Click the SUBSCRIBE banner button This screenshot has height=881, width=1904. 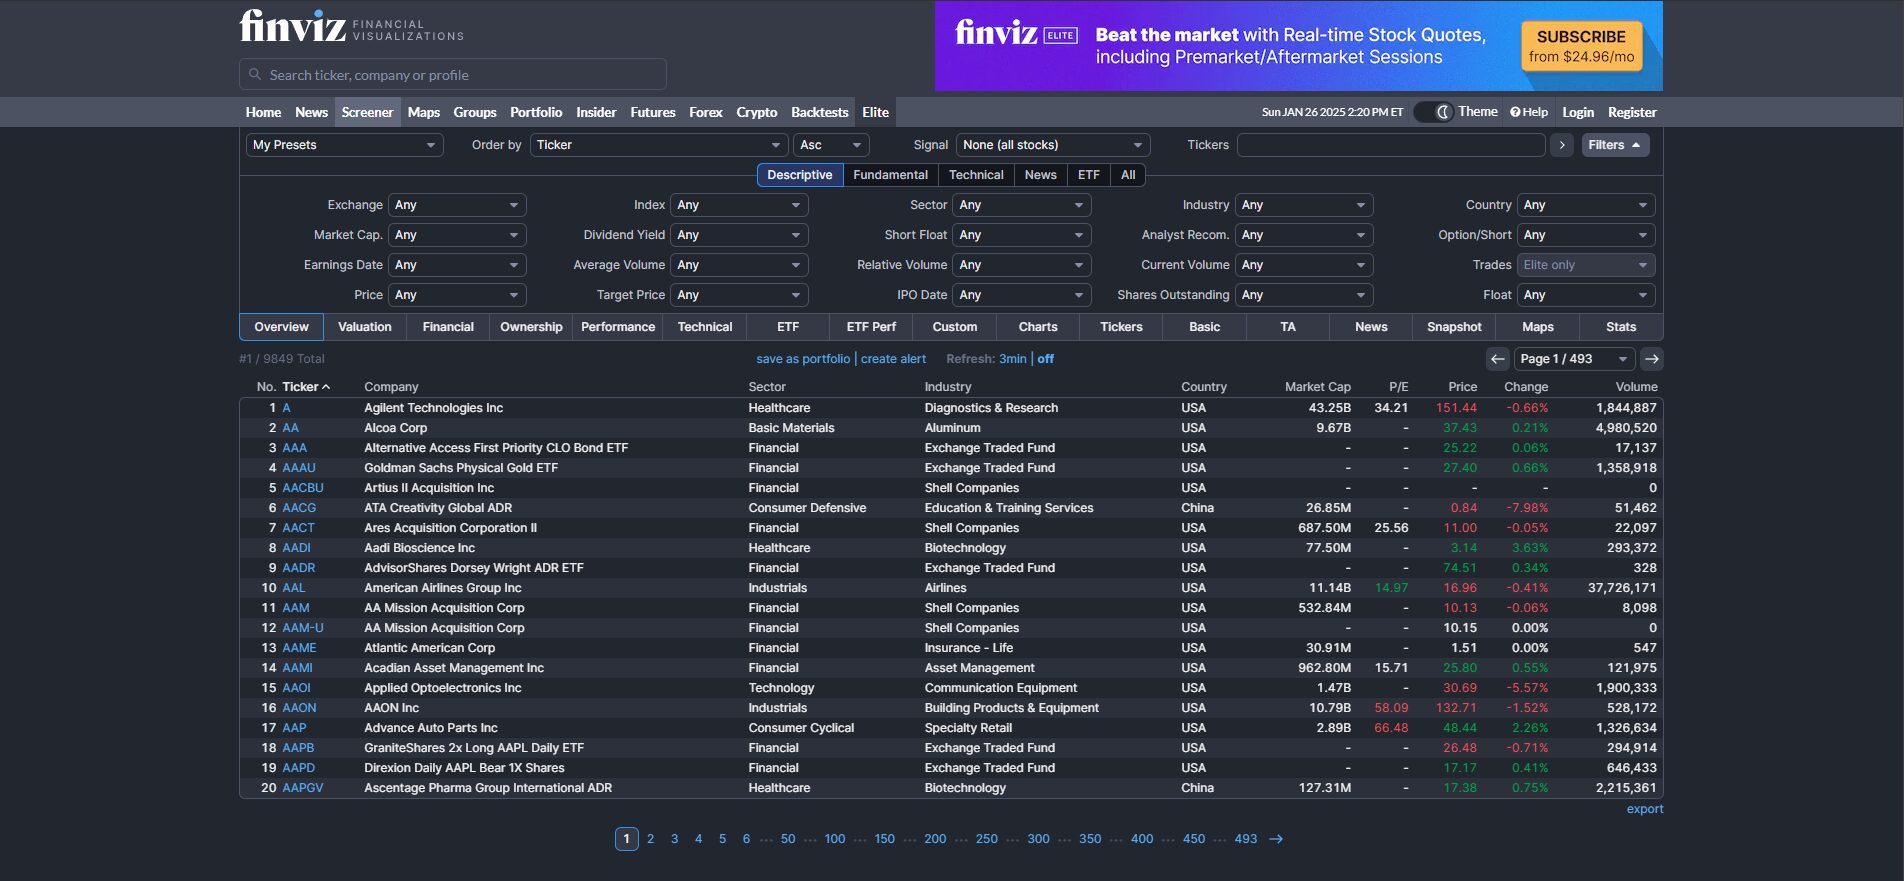pos(1581,46)
